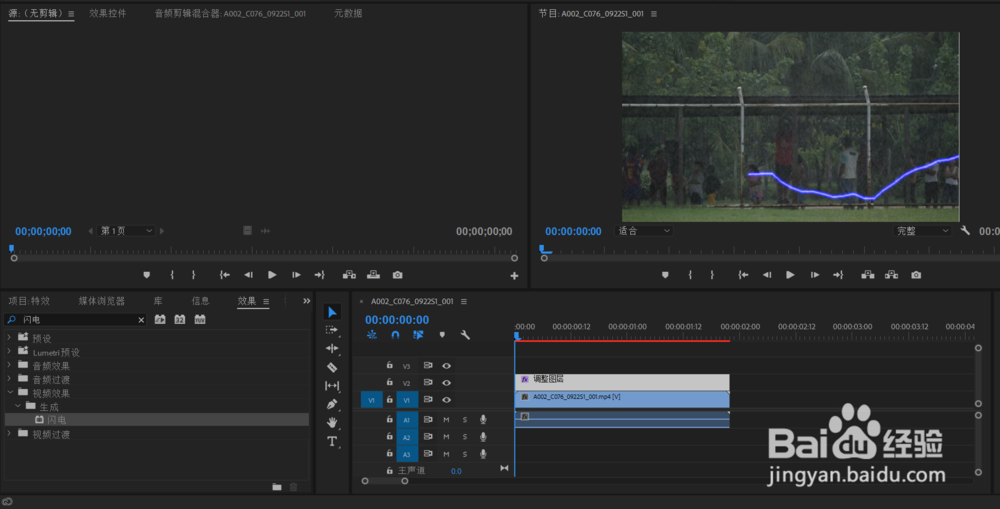Filter YUV effects icon

[x=200, y=320]
